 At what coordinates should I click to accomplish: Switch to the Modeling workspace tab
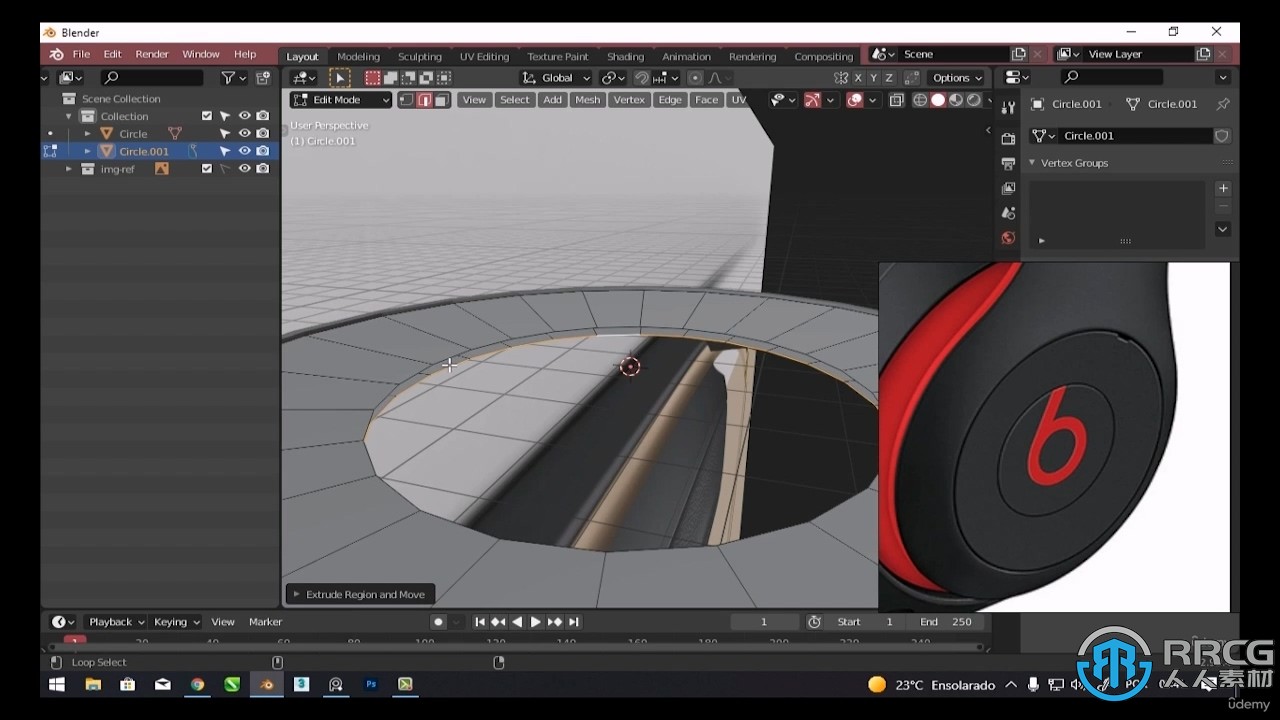tap(358, 57)
